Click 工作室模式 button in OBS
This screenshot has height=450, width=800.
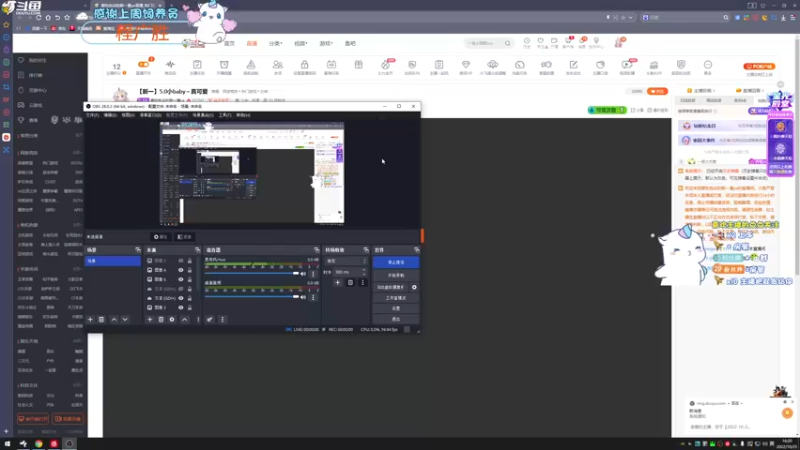(396, 298)
